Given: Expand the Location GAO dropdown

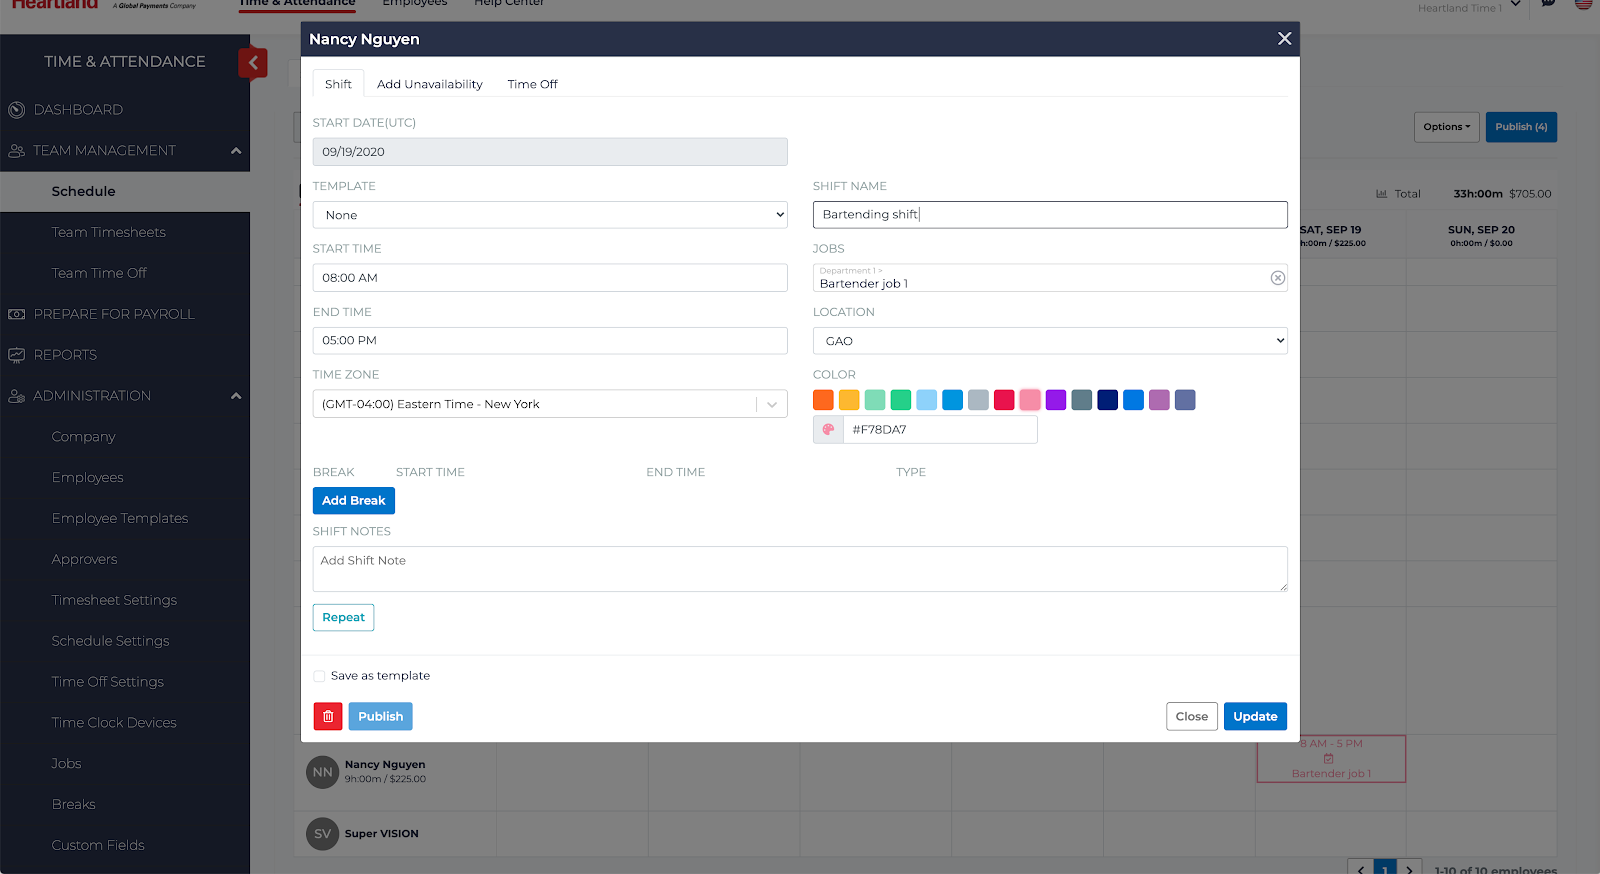Looking at the screenshot, I should 1049,341.
